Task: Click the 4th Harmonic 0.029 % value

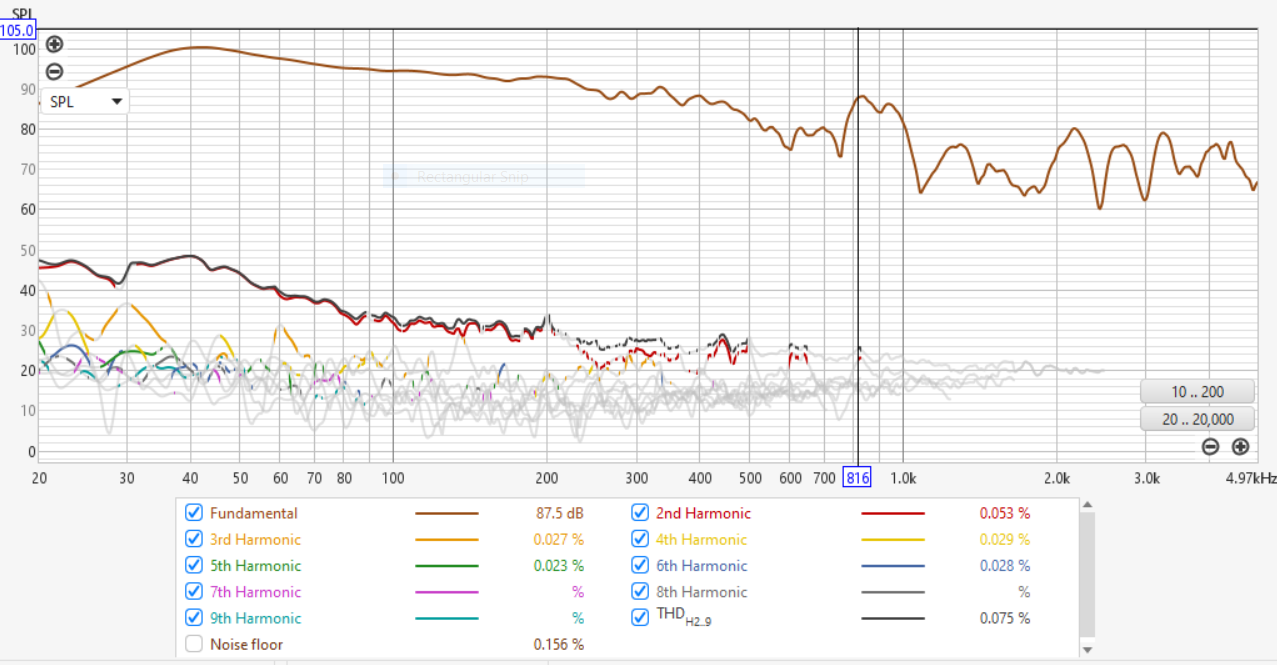Action: coord(1004,539)
